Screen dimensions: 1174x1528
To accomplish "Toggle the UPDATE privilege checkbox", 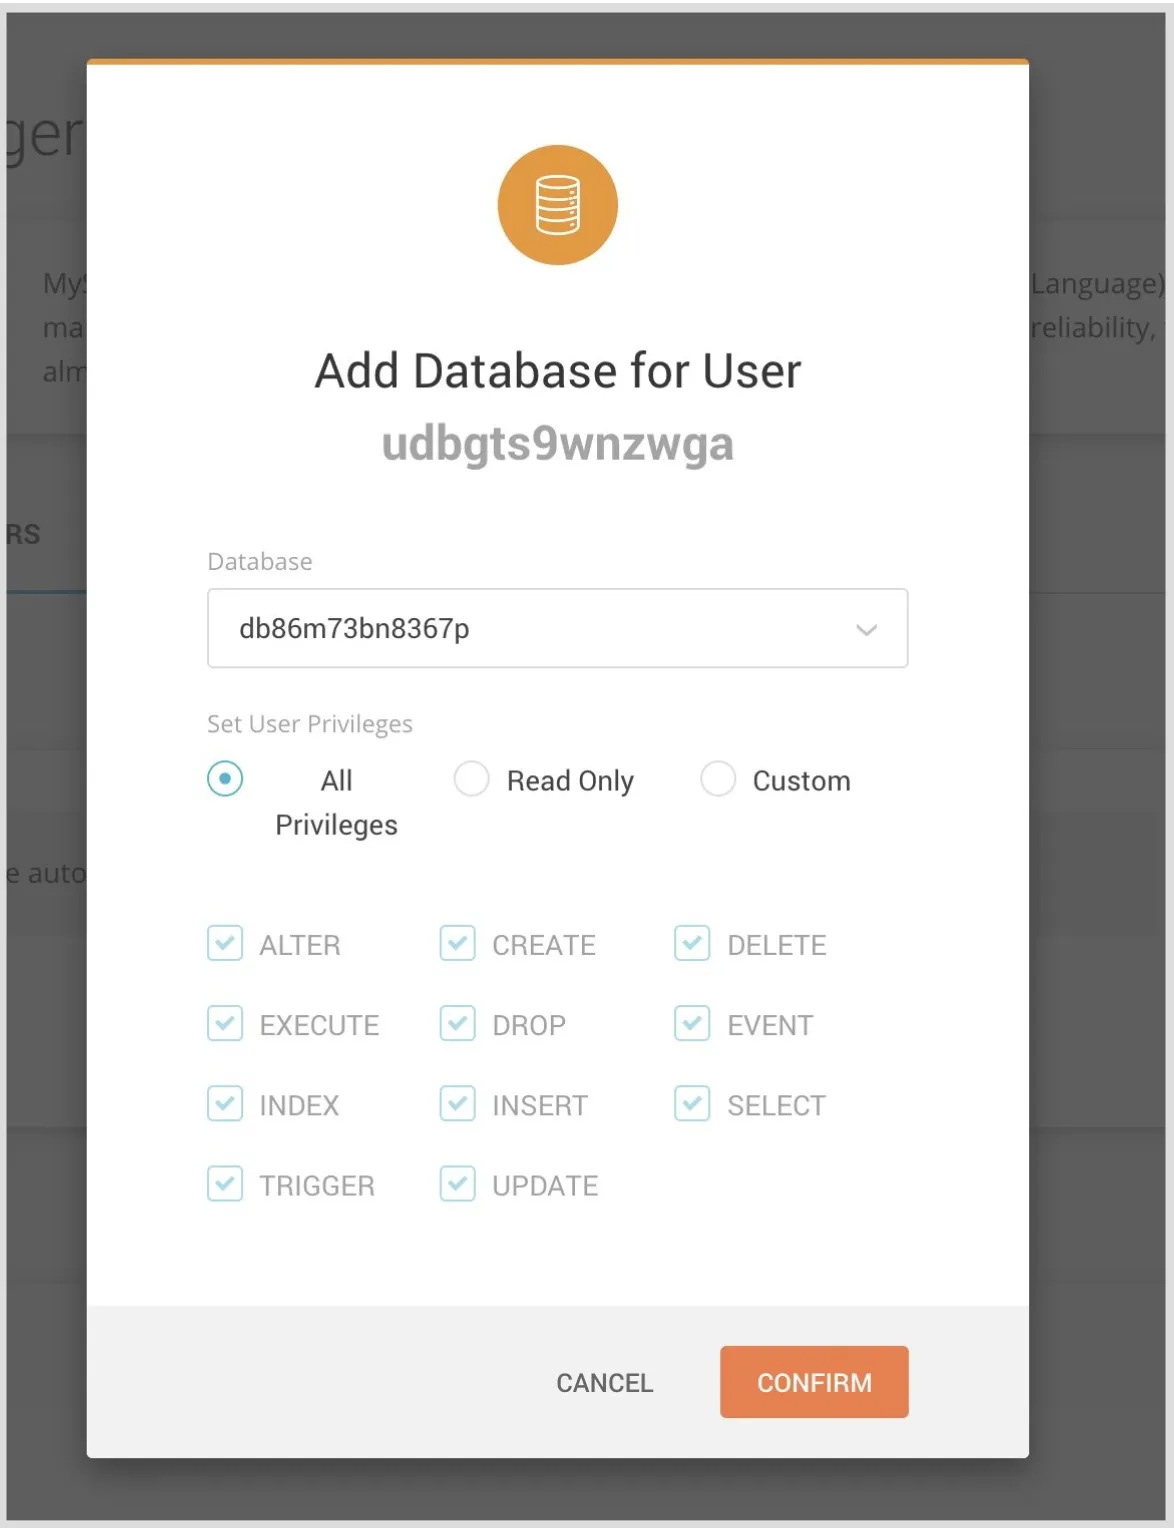I will [458, 1184].
